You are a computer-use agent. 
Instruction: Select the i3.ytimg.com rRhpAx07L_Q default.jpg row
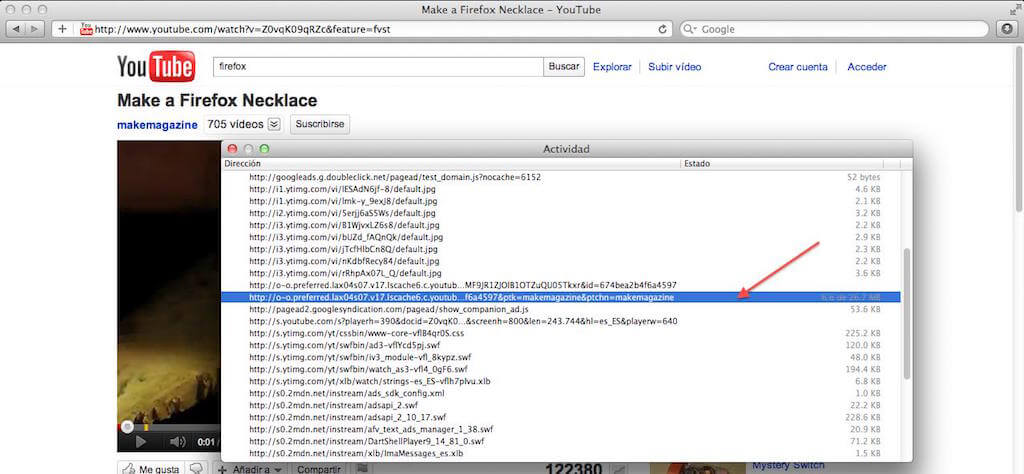point(562,273)
